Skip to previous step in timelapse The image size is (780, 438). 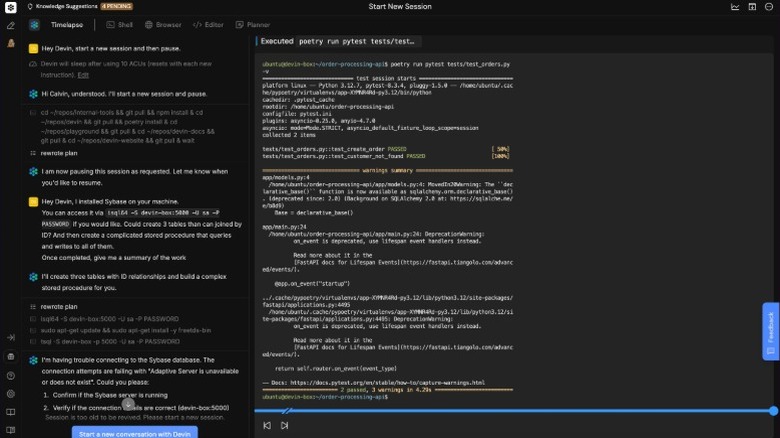(267, 425)
